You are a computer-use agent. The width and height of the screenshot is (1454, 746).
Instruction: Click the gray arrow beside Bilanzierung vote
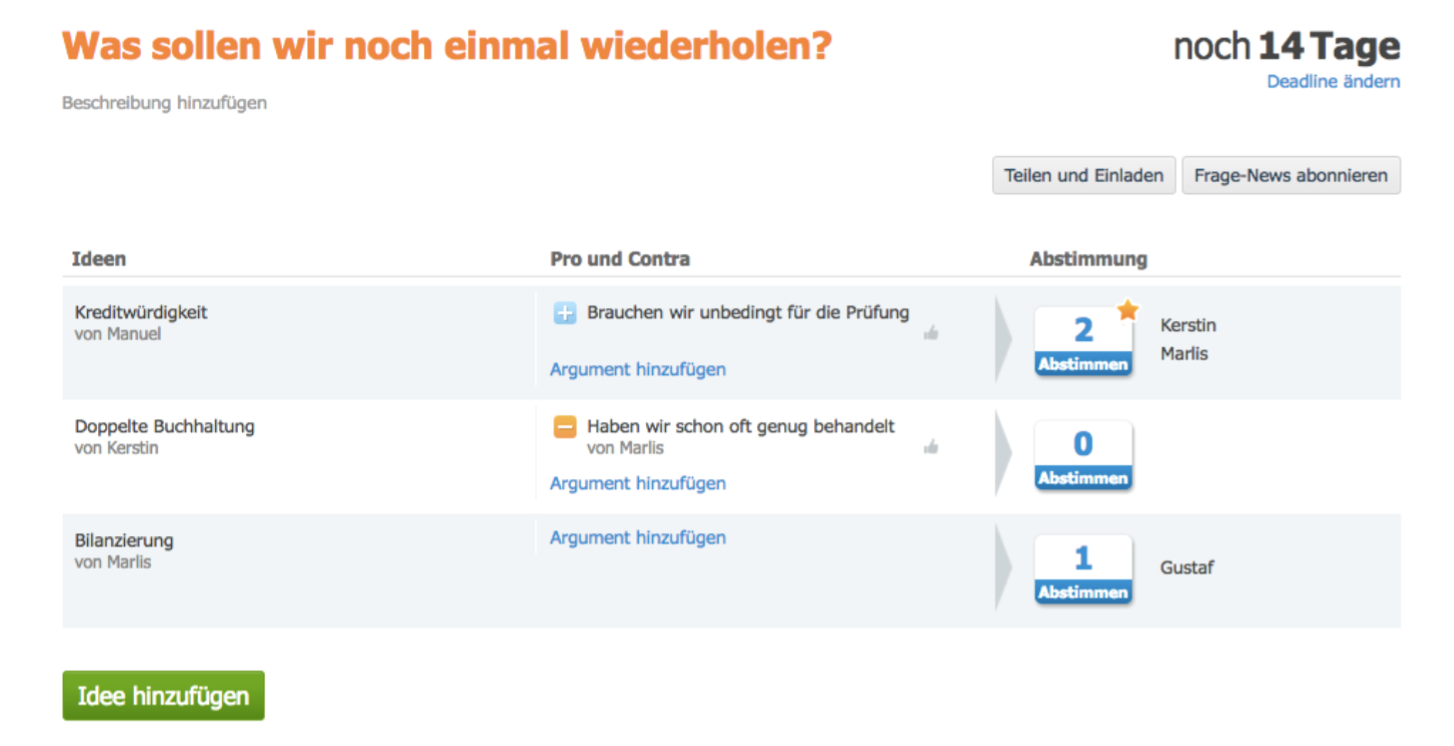click(1003, 568)
